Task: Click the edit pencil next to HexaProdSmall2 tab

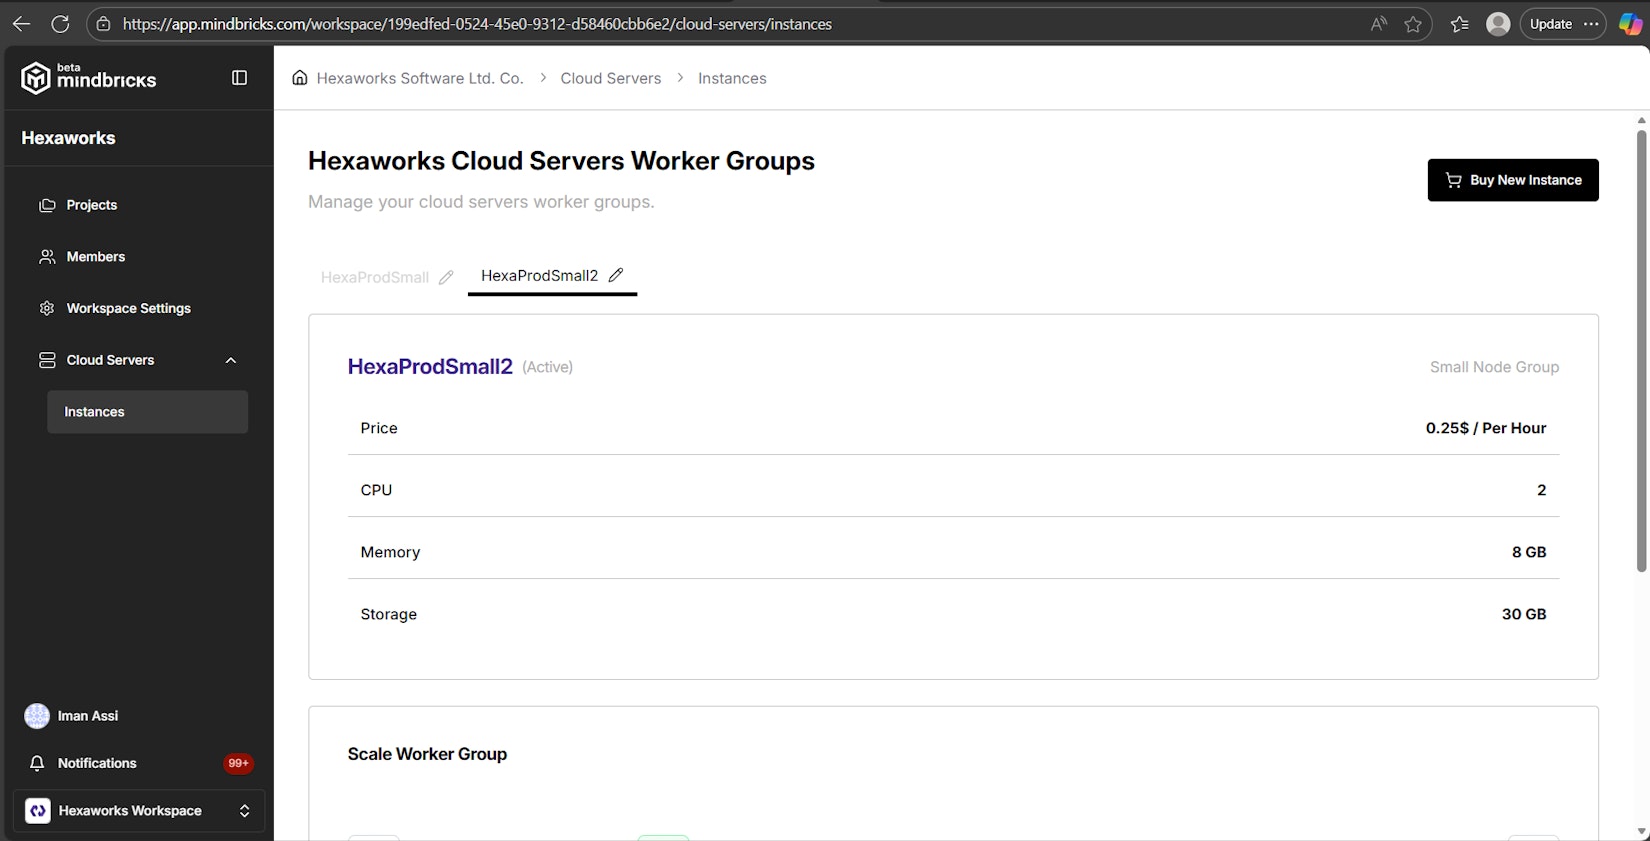Action: click(616, 275)
